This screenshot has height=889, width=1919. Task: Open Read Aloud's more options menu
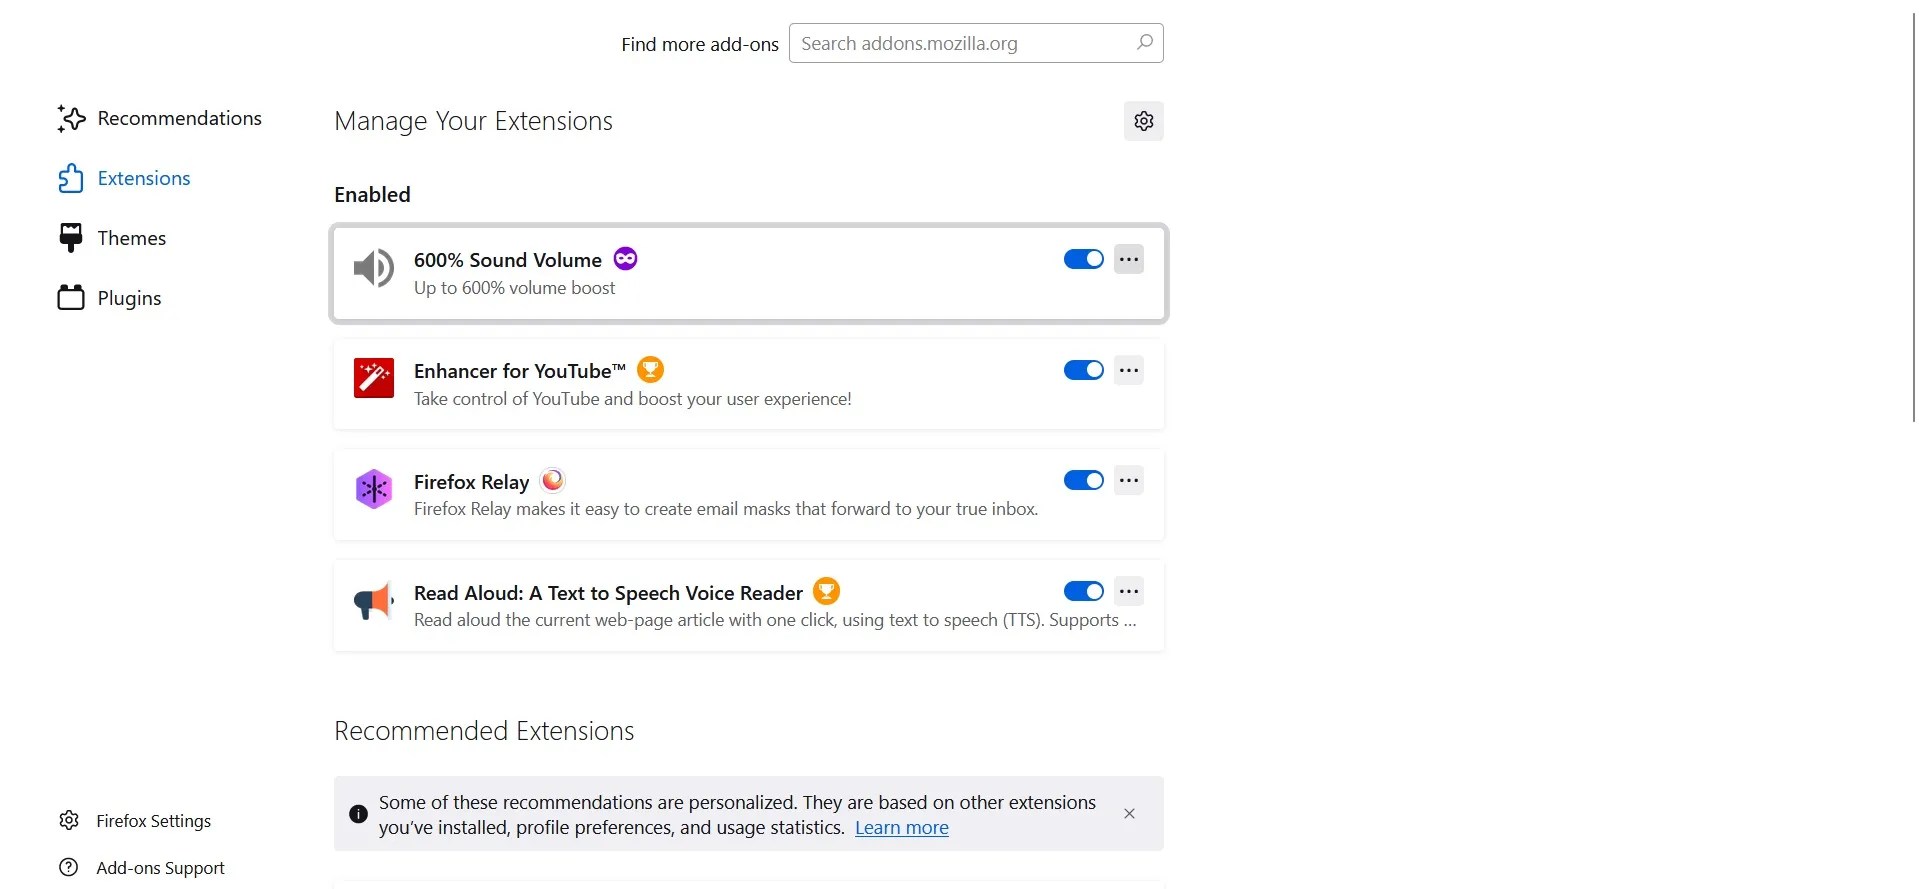coord(1128,591)
